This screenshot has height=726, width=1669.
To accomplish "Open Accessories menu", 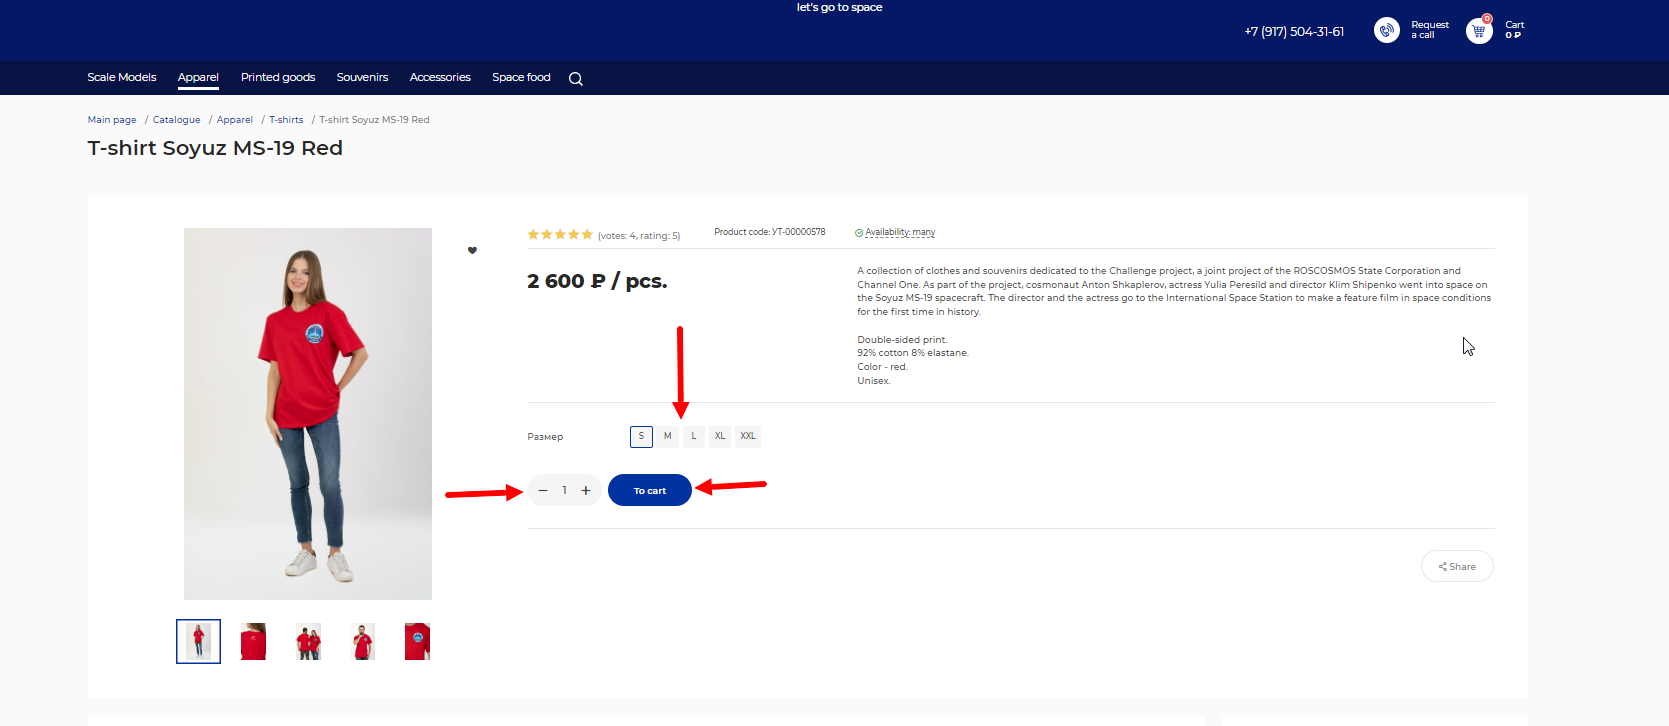I will tap(440, 77).
